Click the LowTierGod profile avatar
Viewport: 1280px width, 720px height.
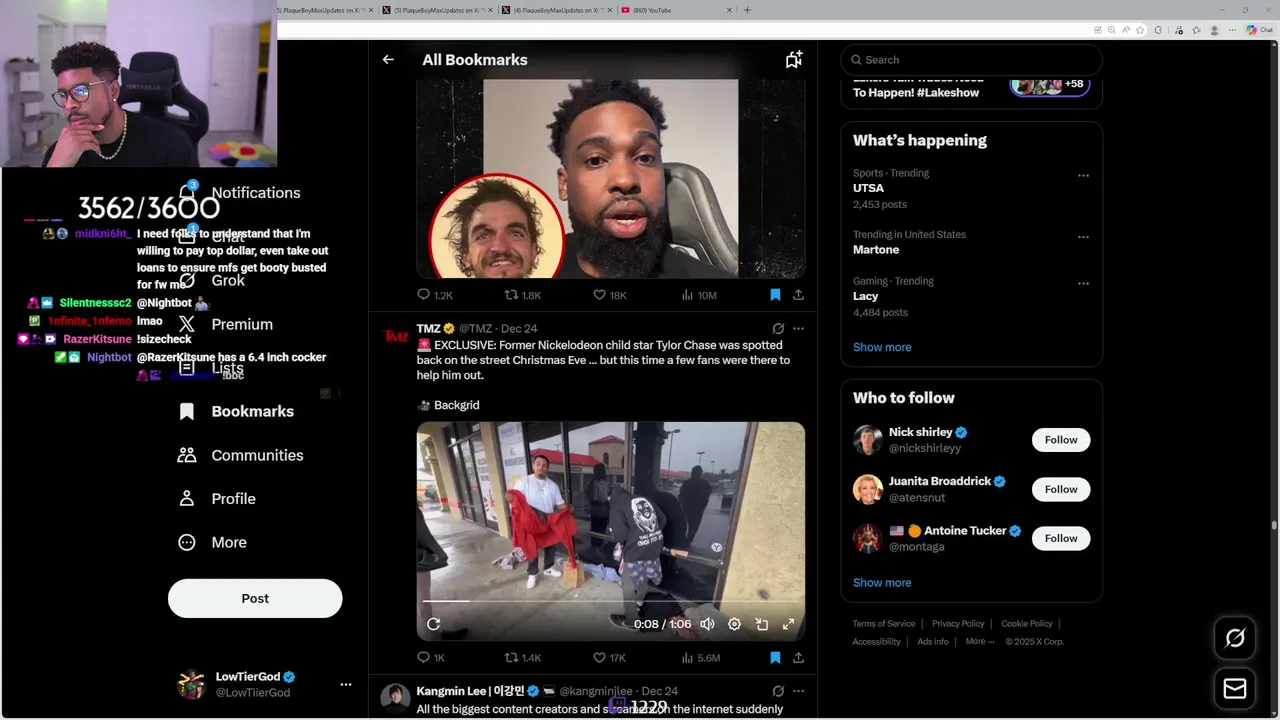tap(191, 684)
